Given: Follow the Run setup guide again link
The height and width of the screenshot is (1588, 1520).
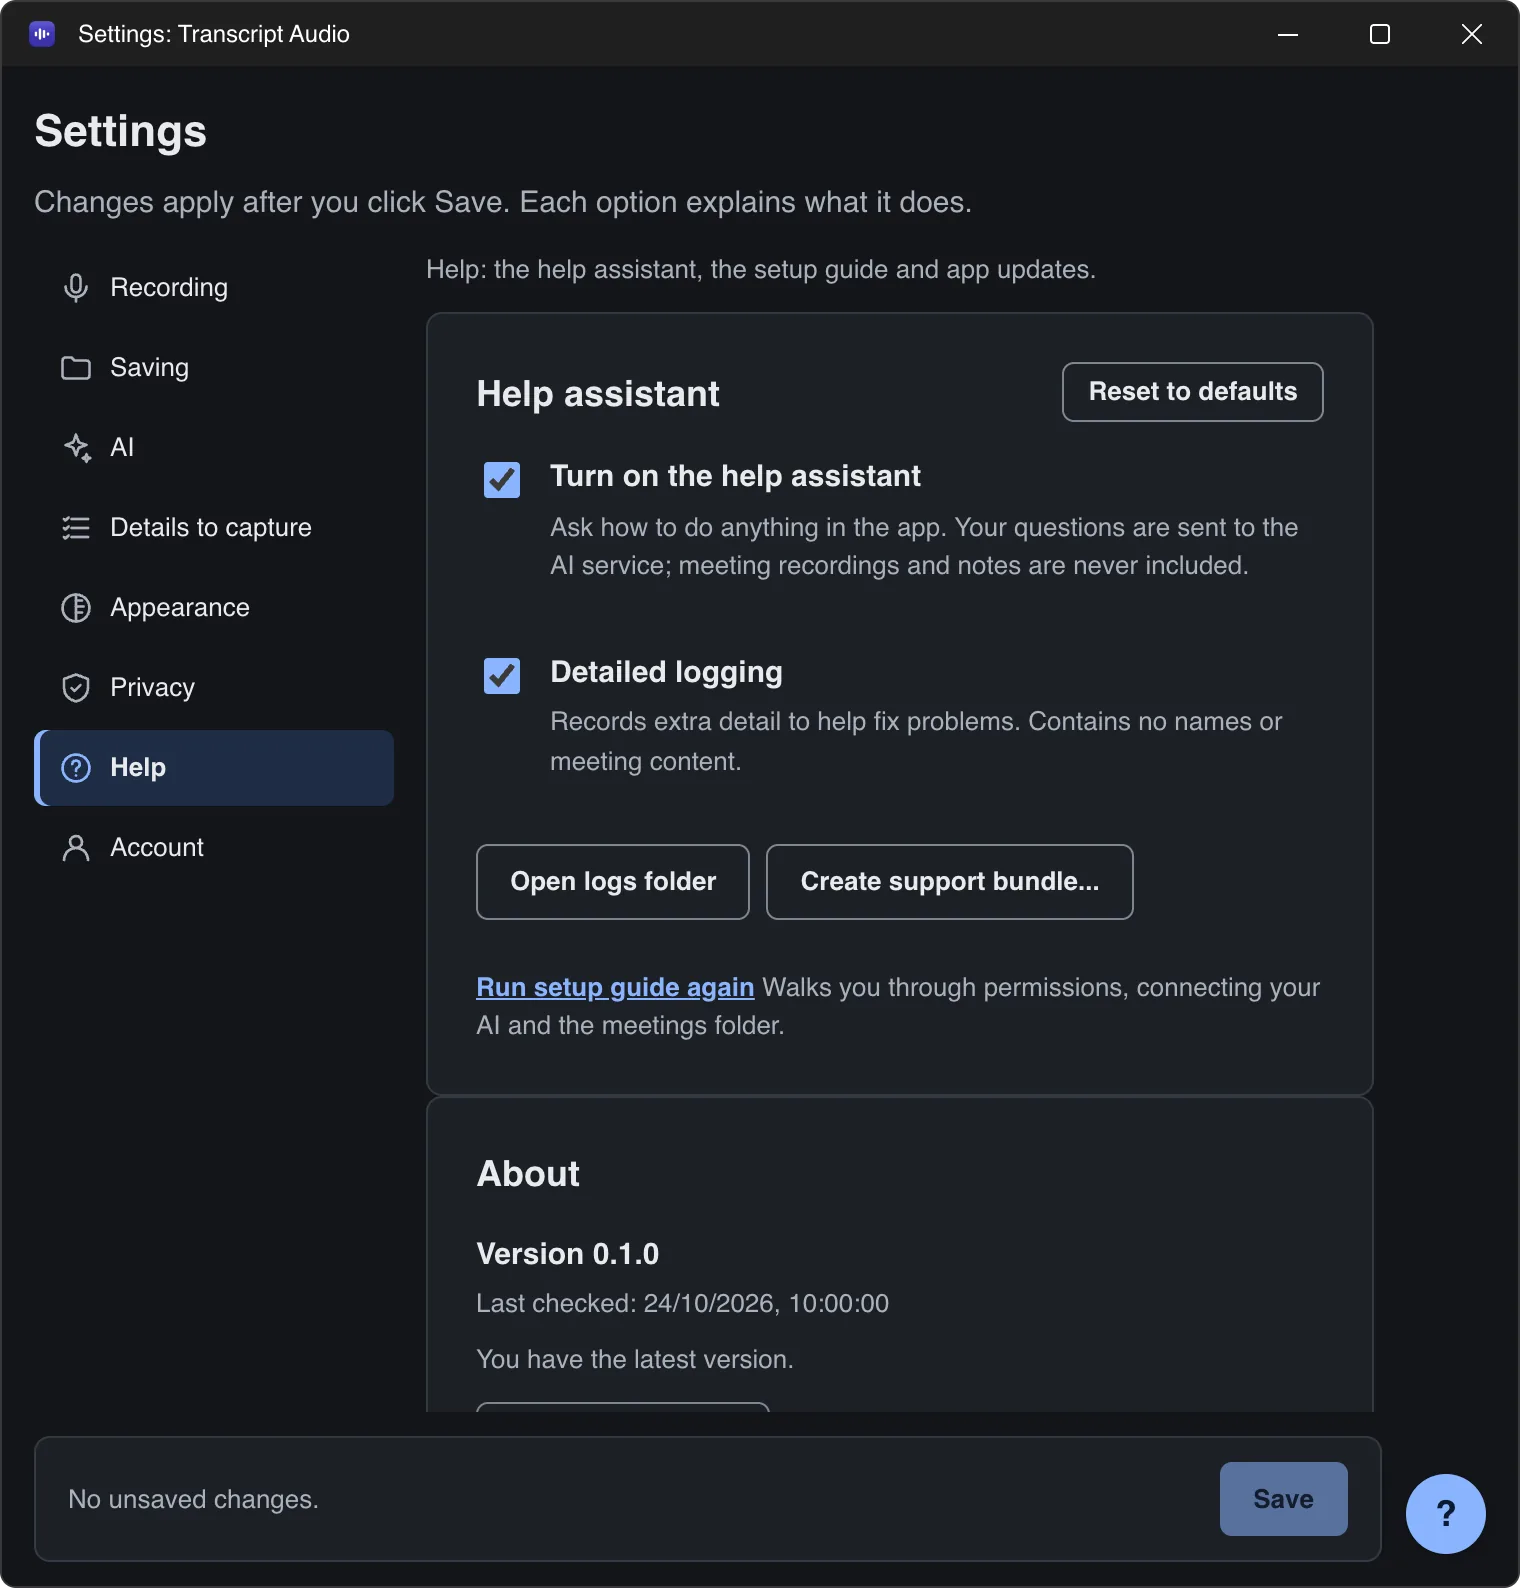Looking at the screenshot, I should point(615,987).
